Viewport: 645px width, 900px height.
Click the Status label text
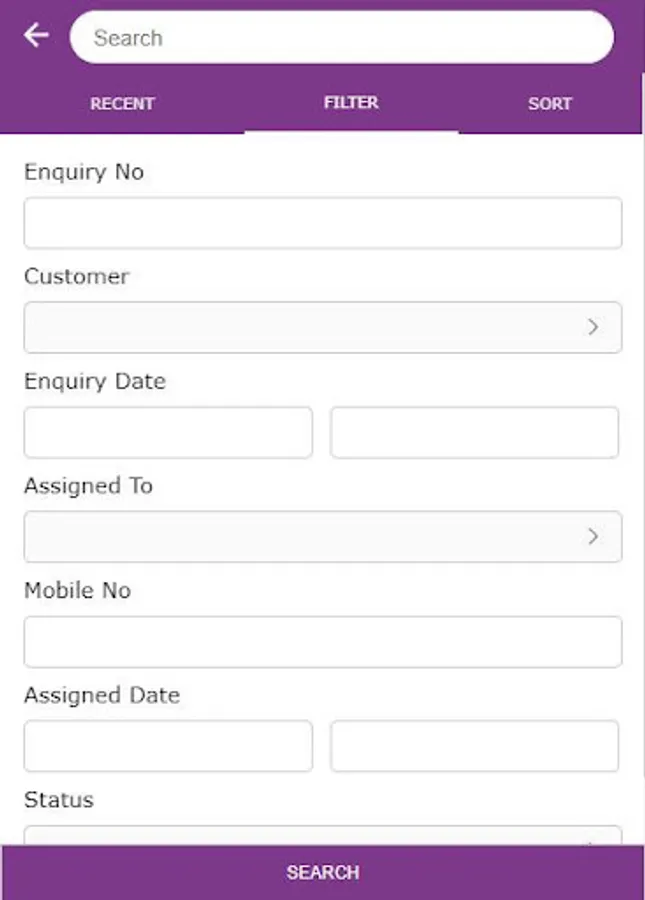(x=59, y=800)
